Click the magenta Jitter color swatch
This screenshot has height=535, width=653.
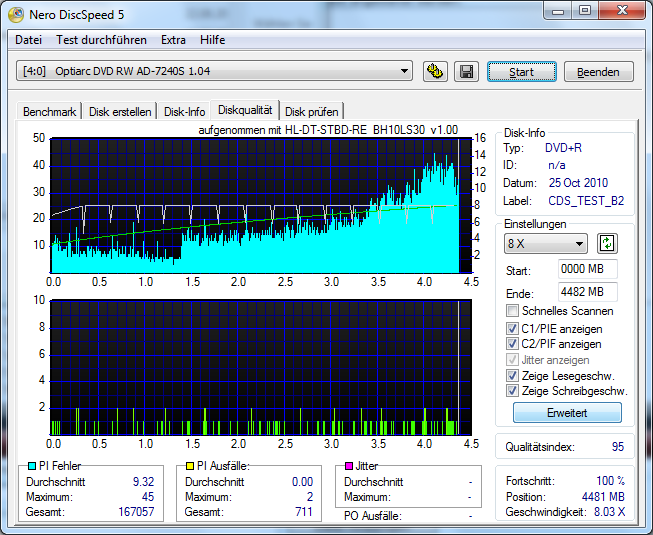[349, 466]
